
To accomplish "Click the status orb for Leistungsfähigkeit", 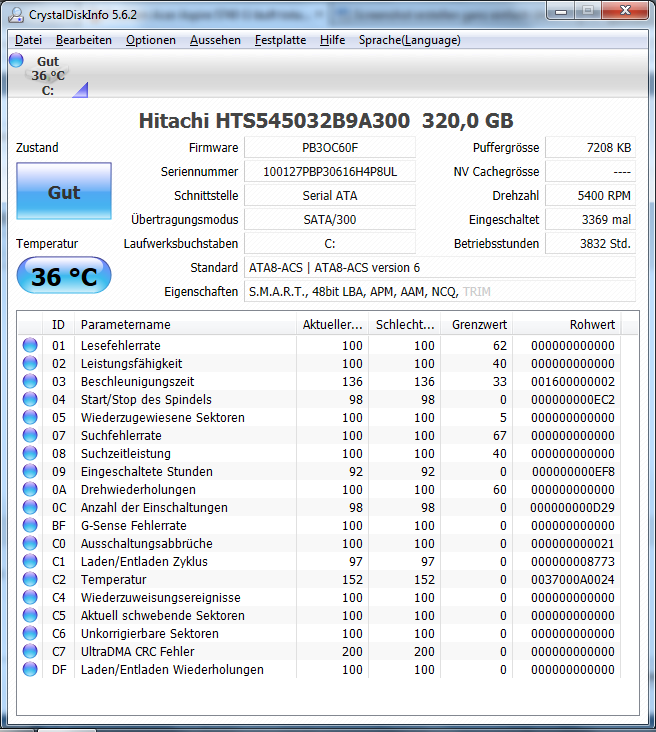I will pyautogui.click(x=30, y=363).
